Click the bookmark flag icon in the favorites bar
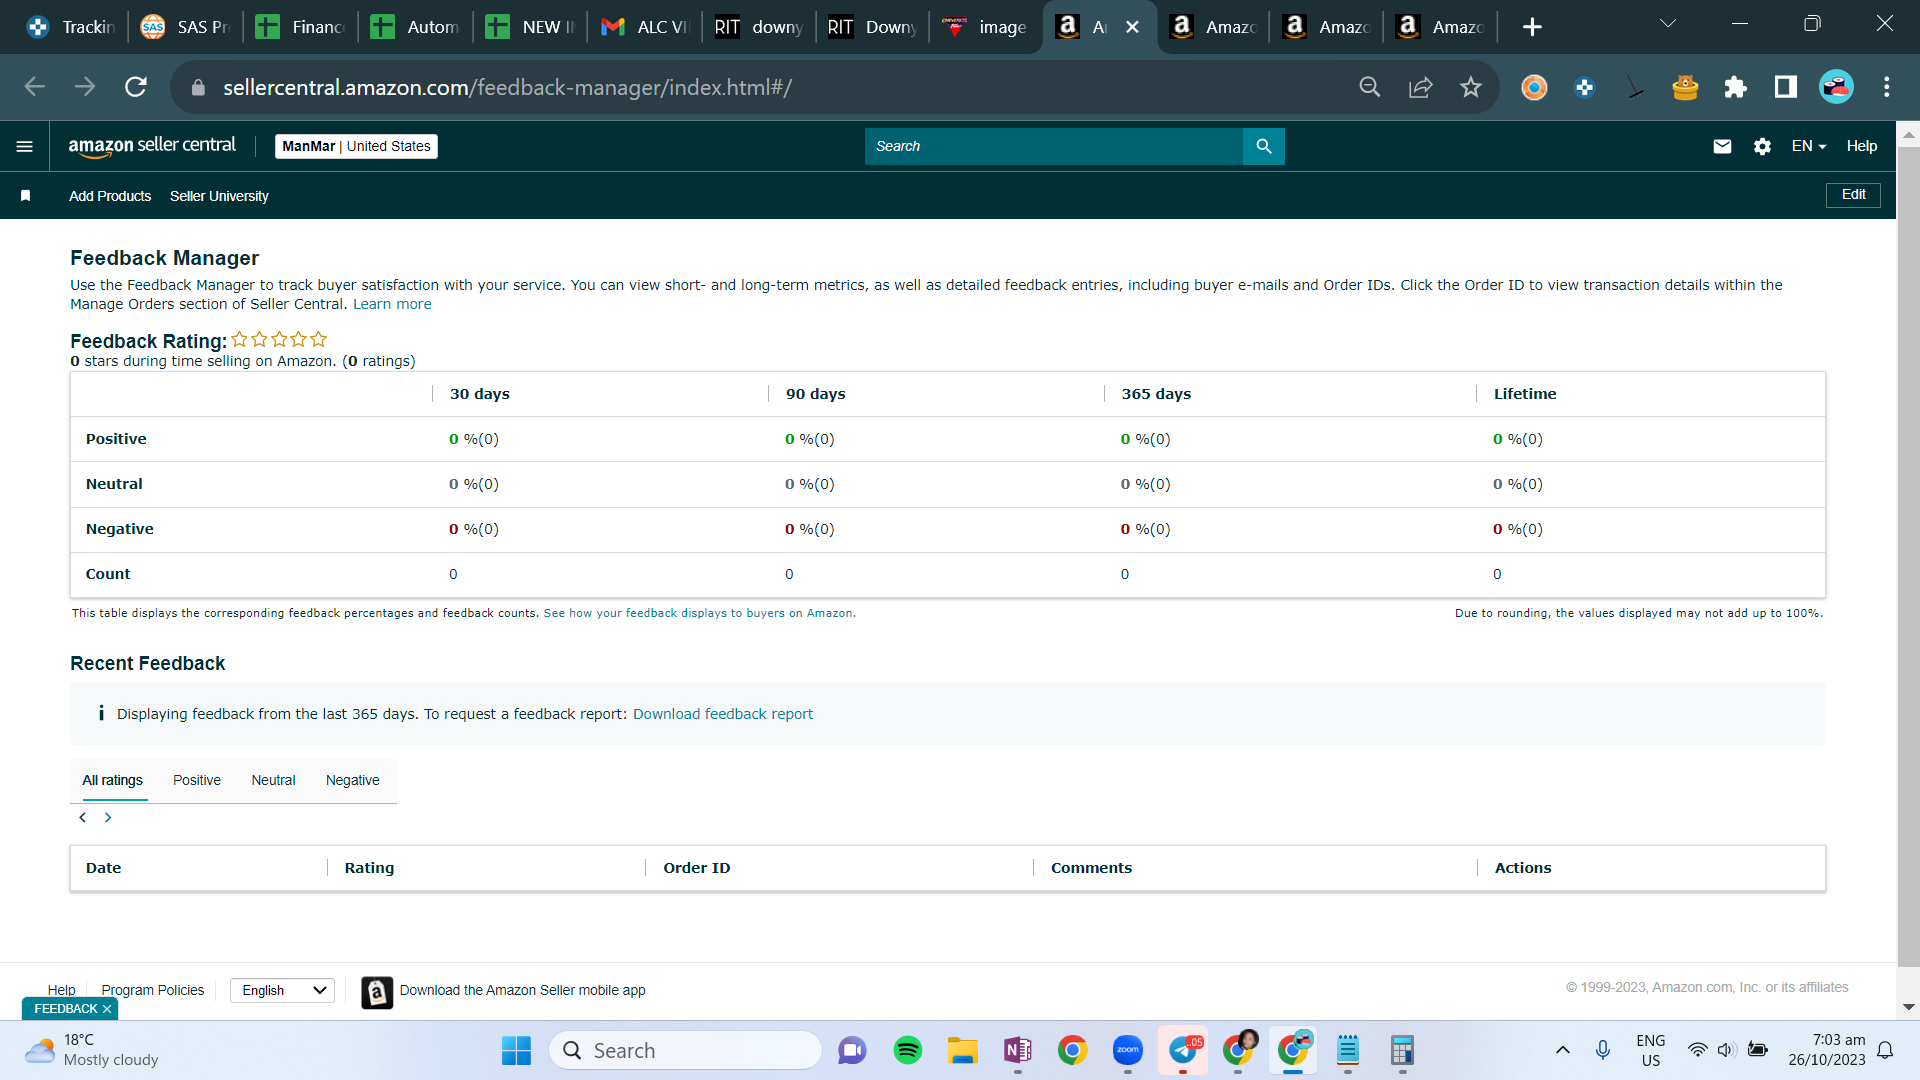Viewport: 1920px width, 1080px height. coord(26,196)
